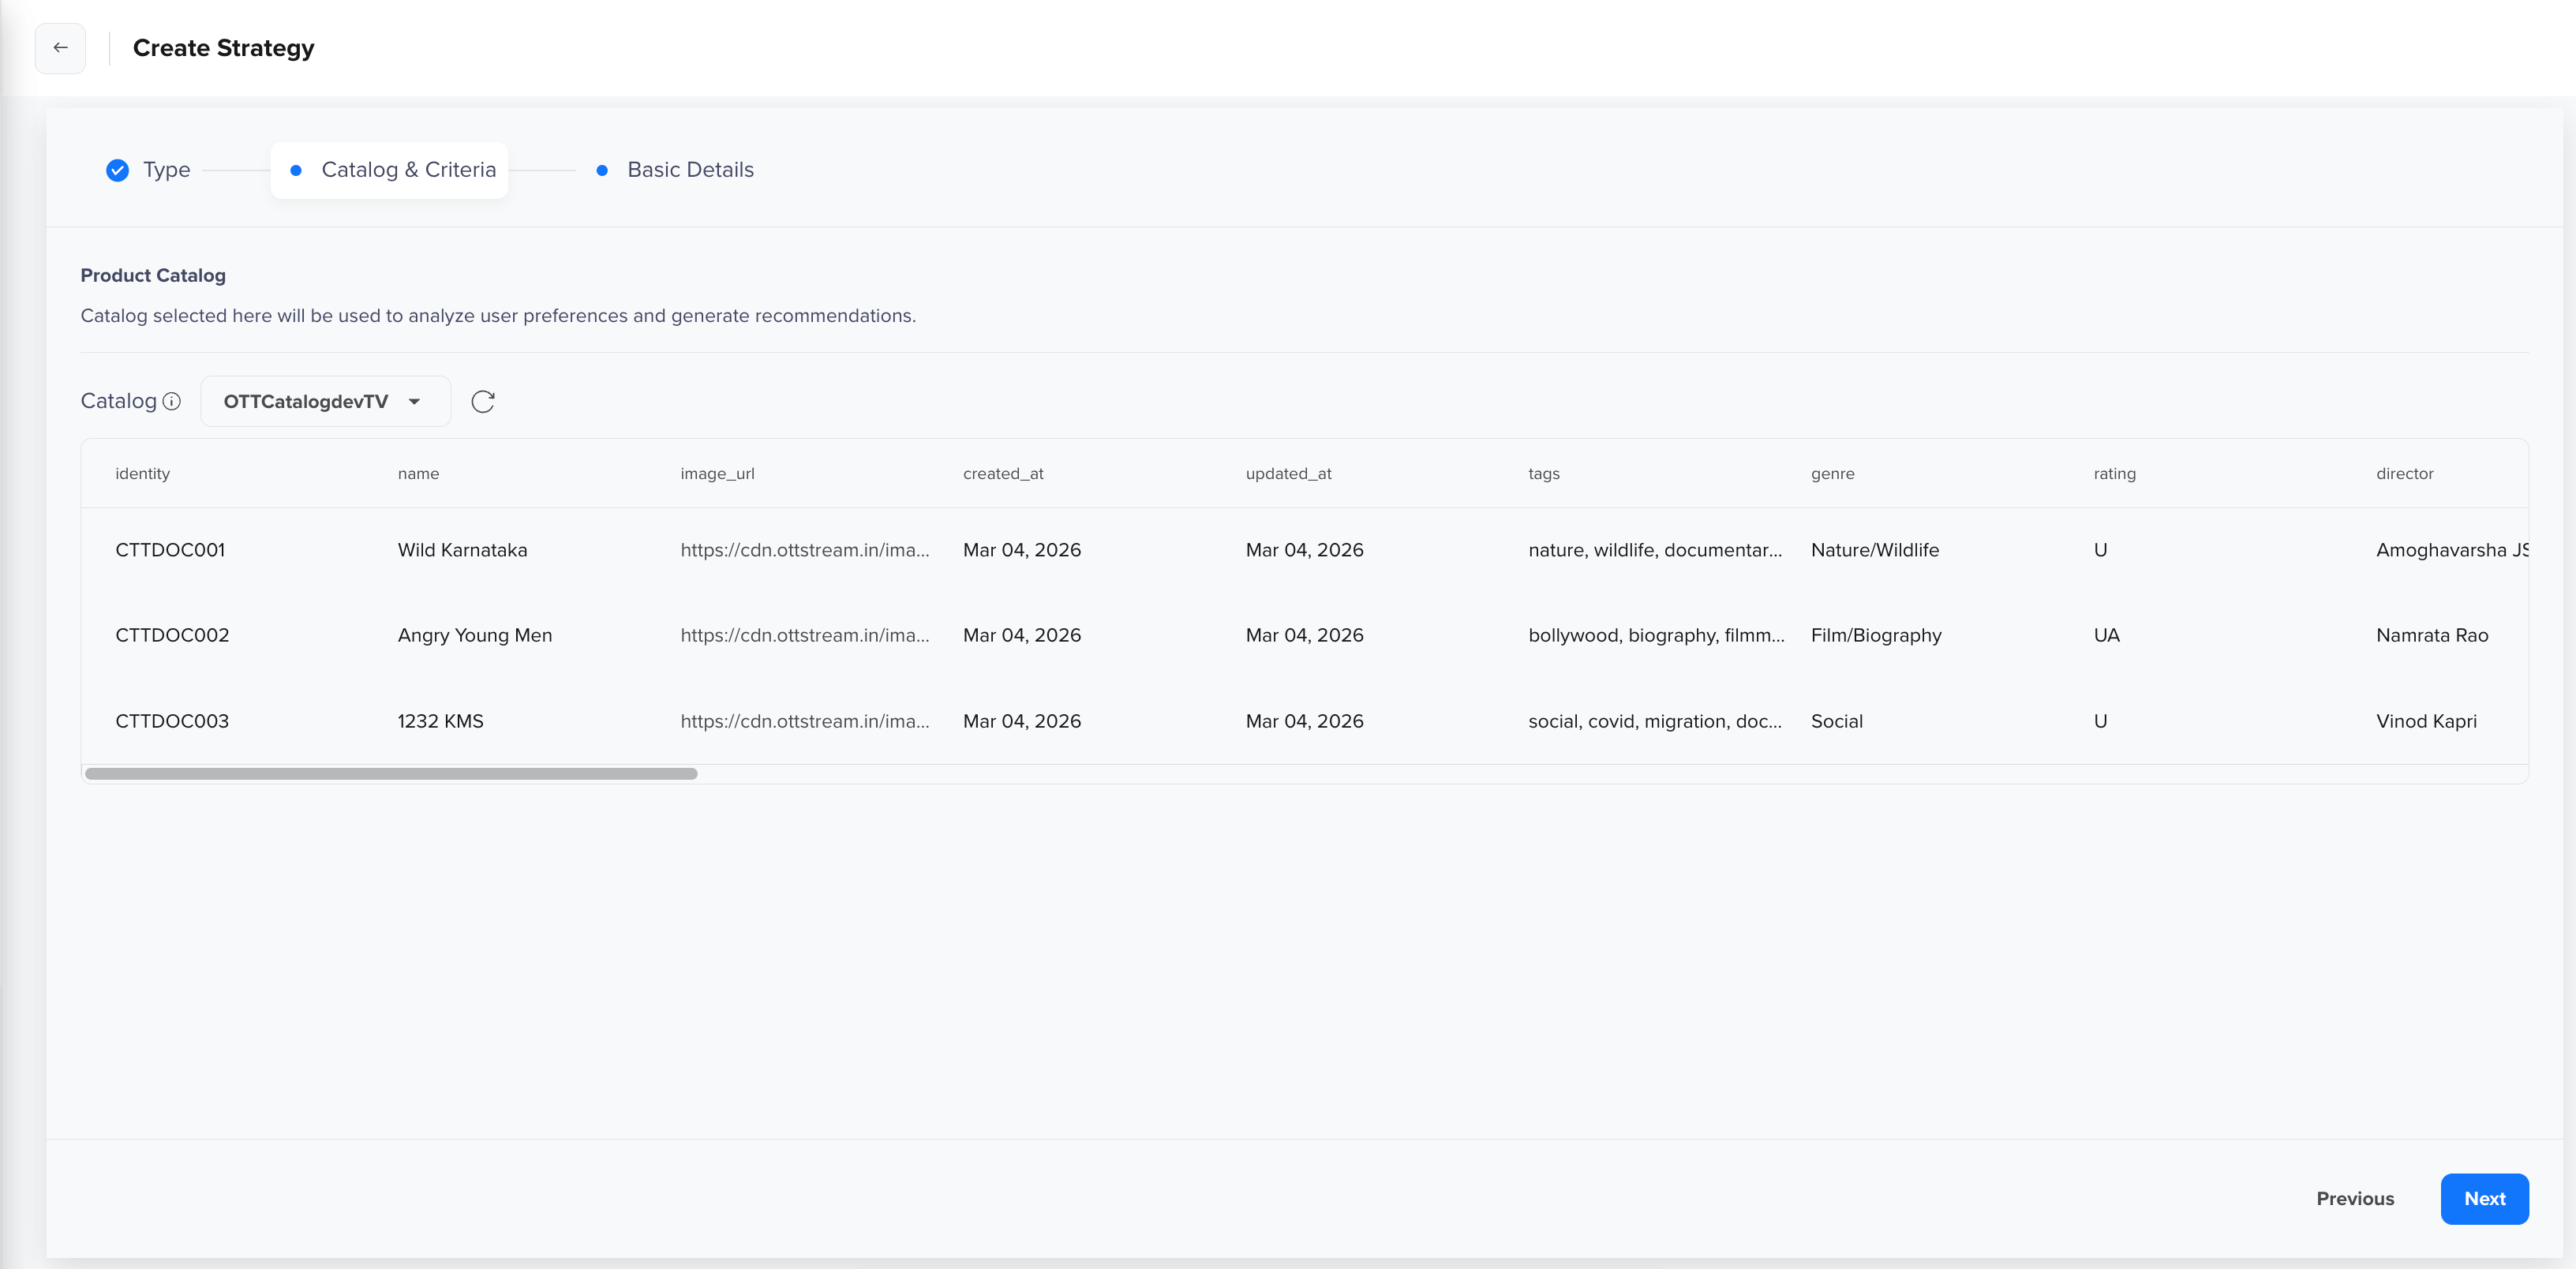Click the updated_at date for CTTDOC002
Viewport: 2576px width, 1269px height.
1304,635
